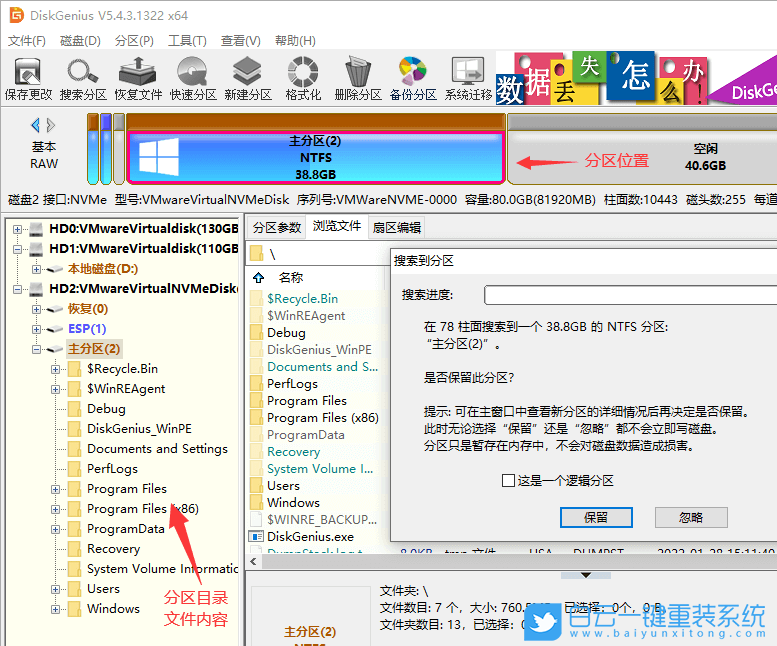Screen dimensions: 777x646
Task: Click the 新建分区 icon
Action: click(248, 78)
